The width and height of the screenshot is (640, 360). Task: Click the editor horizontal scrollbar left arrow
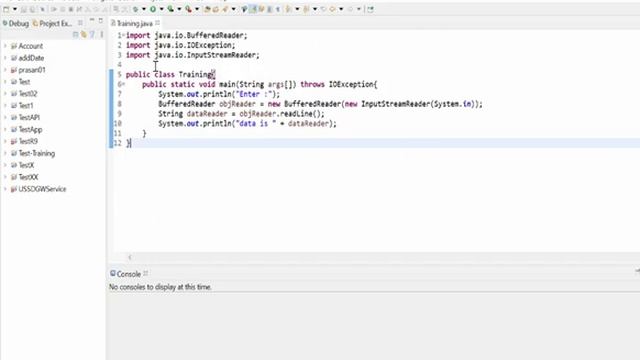click(130, 257)
